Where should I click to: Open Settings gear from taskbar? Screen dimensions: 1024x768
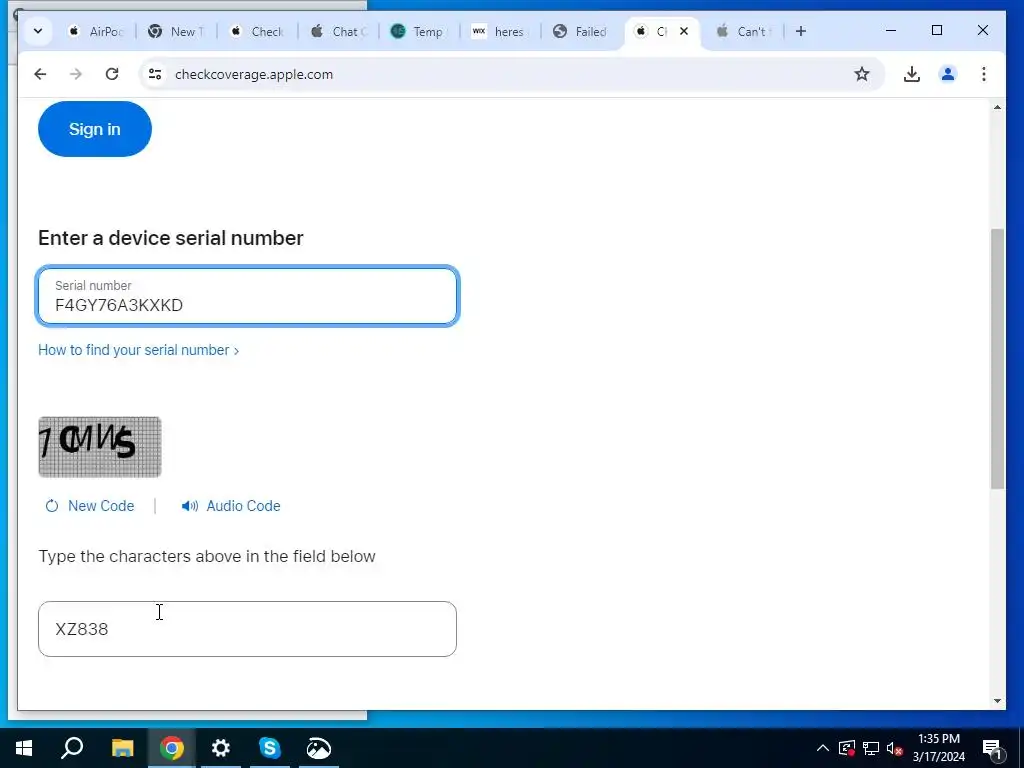[x=221, y=748]
